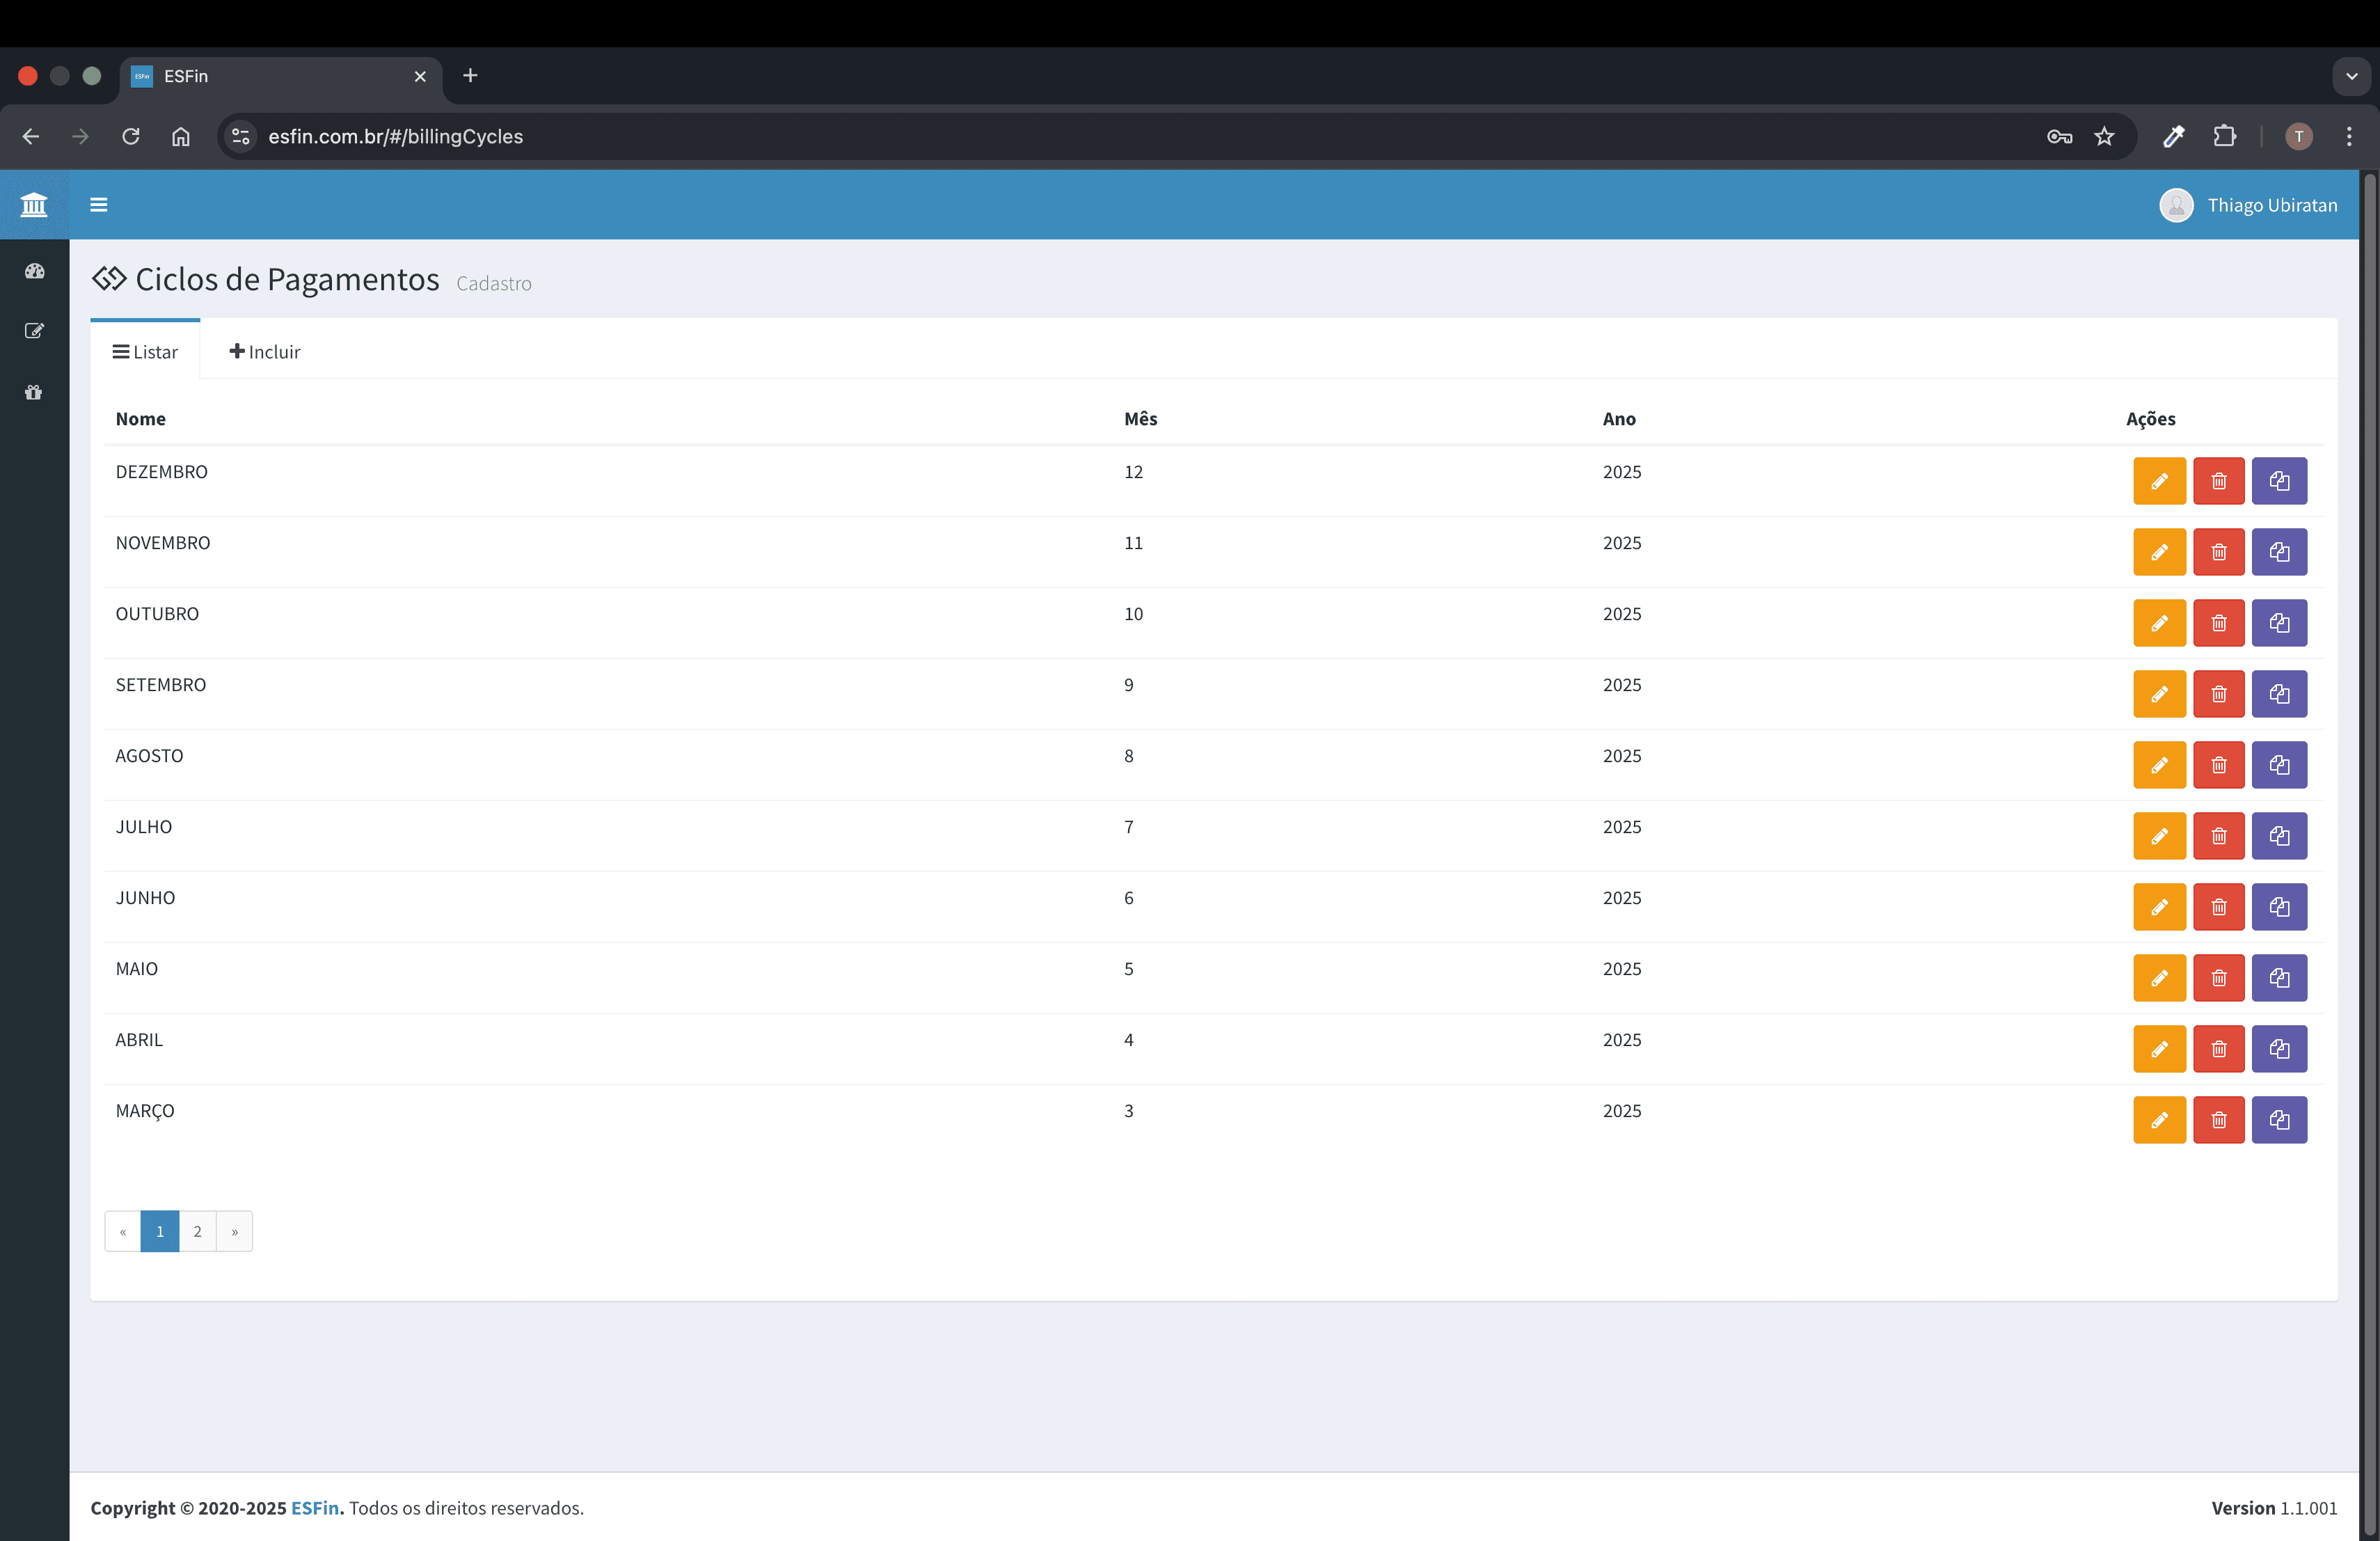Click the next page » arrow

click(x=234, y=1231)
